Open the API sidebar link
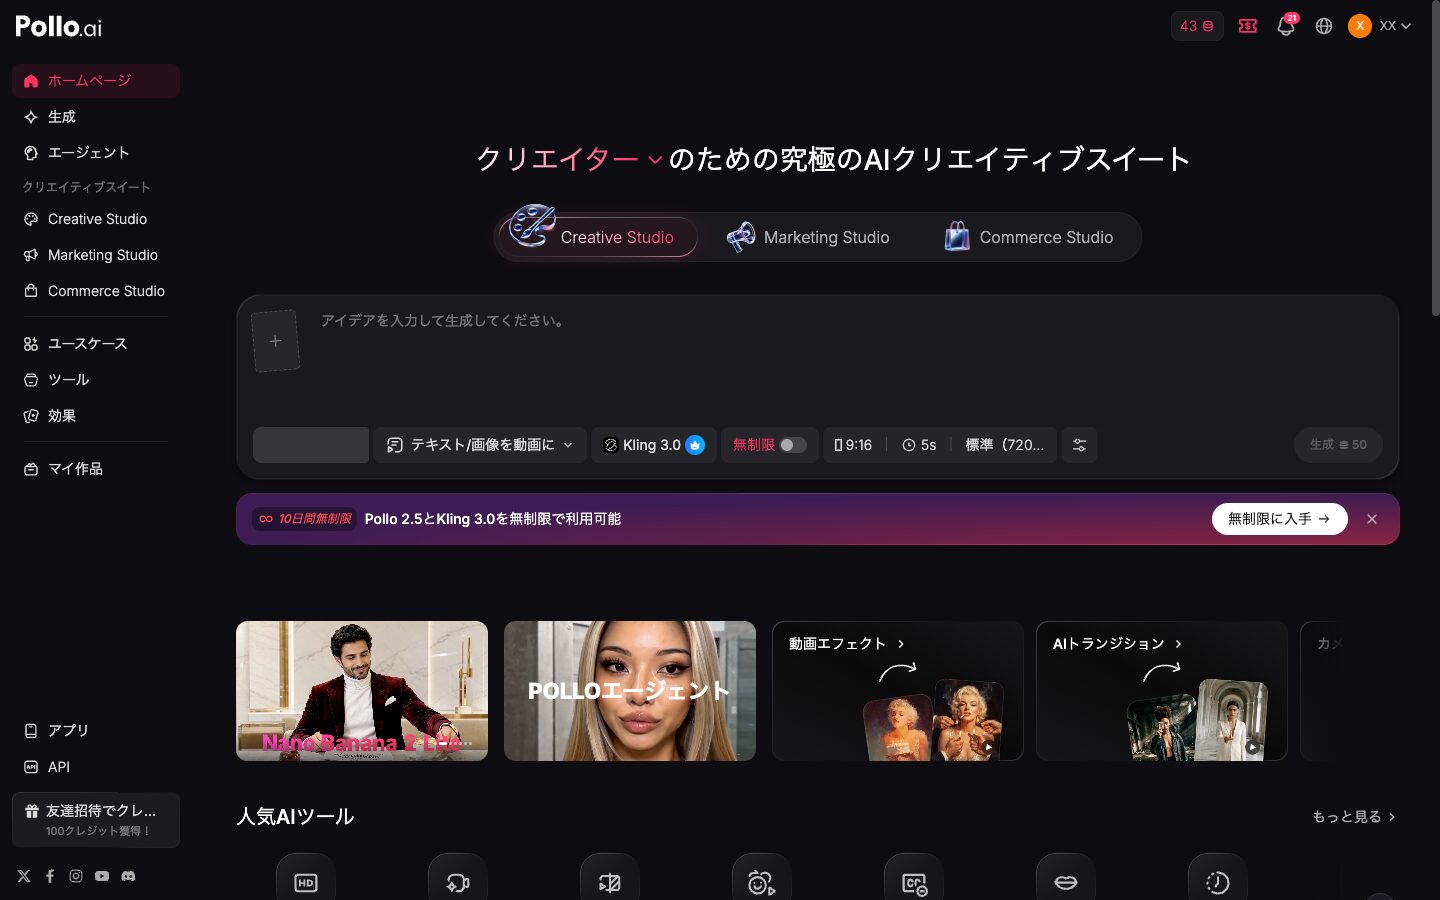 96,767
